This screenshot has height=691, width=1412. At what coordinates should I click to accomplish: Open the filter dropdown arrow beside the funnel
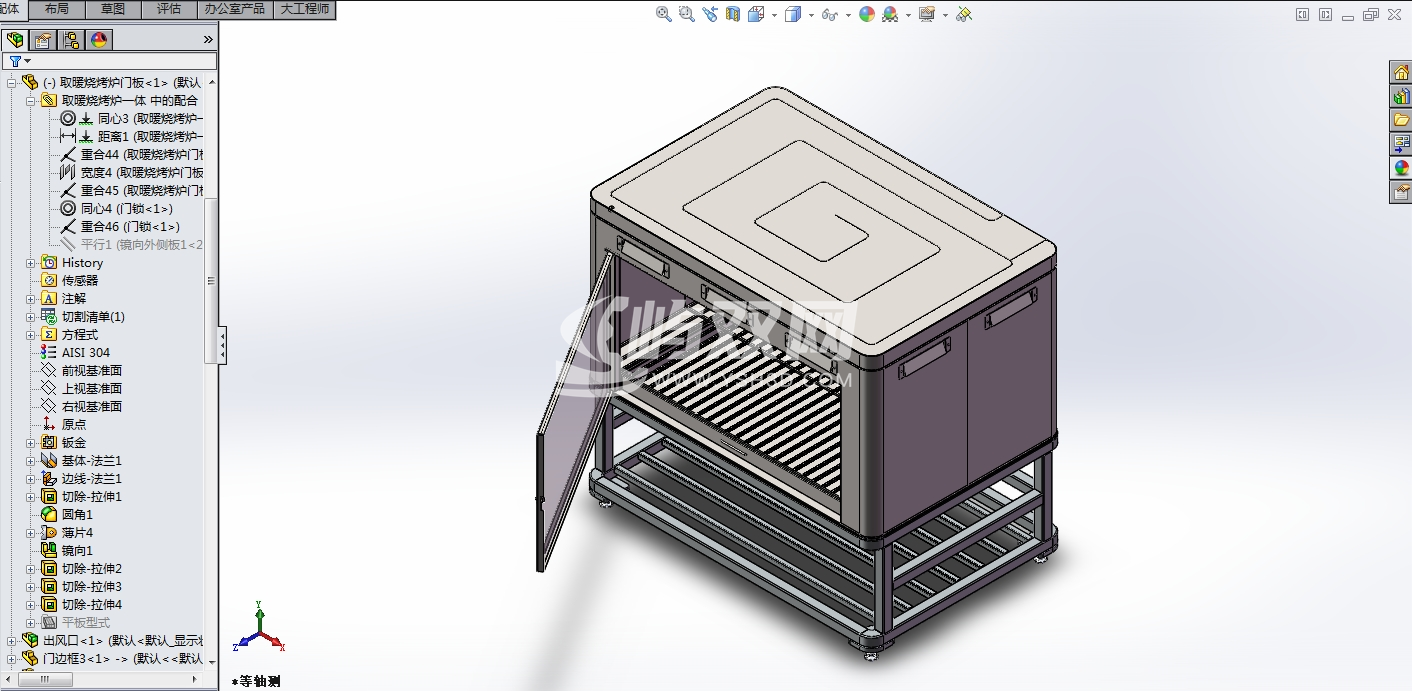27,62
